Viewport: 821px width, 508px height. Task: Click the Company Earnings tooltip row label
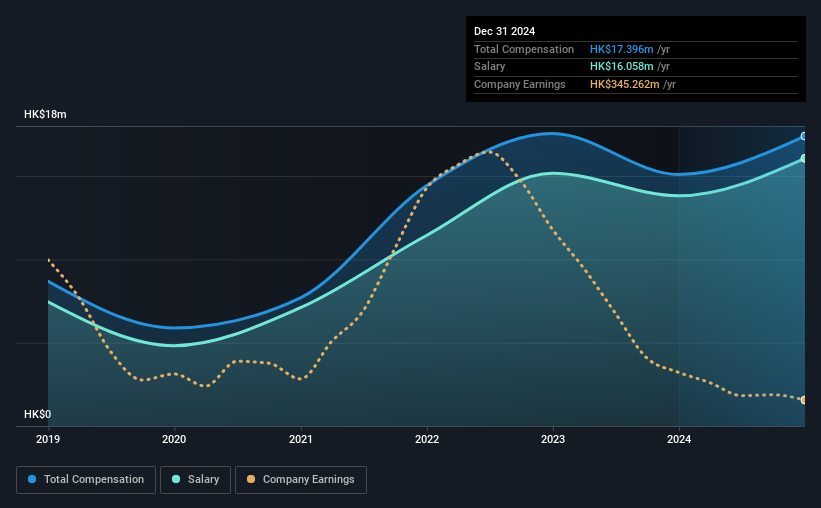519,84
